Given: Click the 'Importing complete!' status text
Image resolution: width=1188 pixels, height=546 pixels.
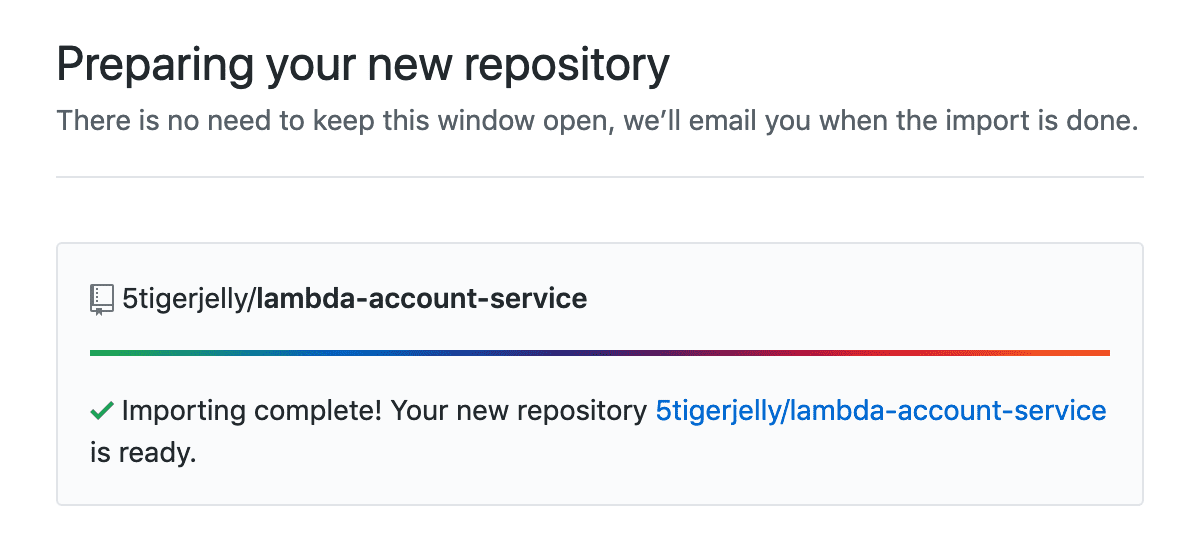Looking at the screenshot, I should [x=254, y=411].
